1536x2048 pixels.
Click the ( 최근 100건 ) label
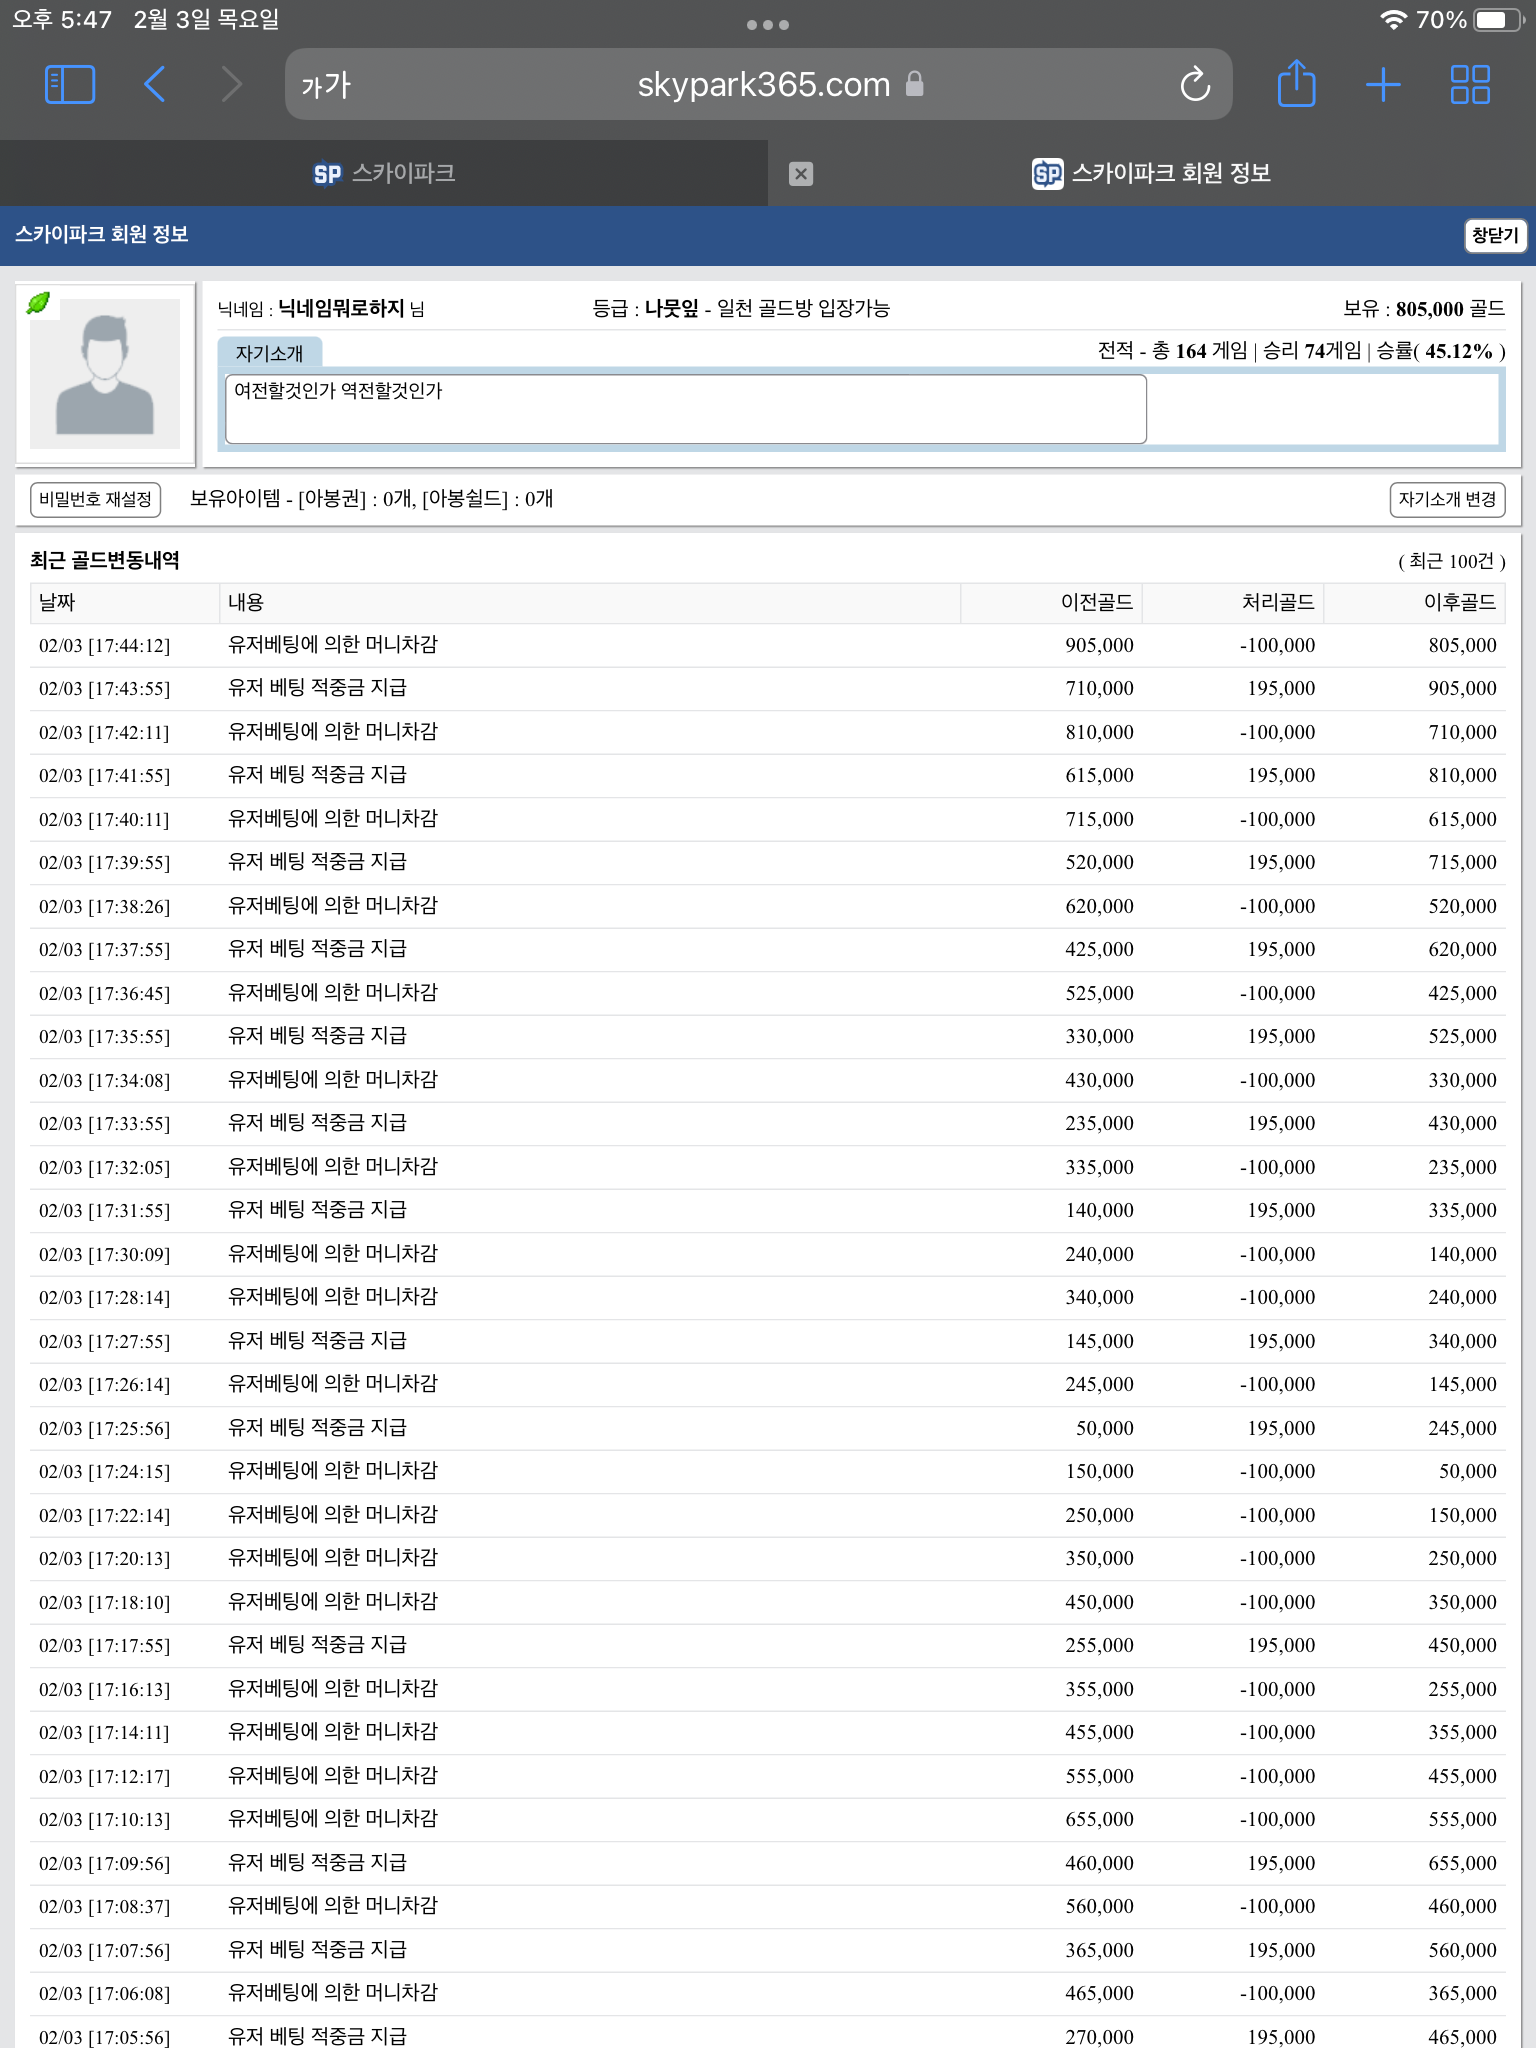tap(1451, 561)
